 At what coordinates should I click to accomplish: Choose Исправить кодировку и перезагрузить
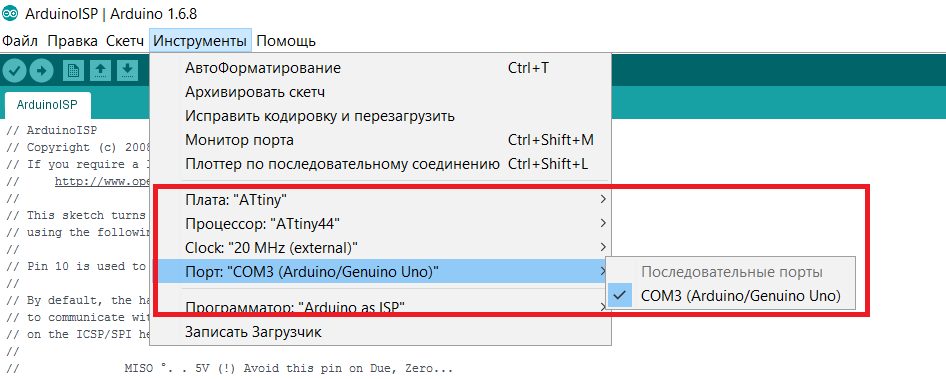[x=381, y=116]
